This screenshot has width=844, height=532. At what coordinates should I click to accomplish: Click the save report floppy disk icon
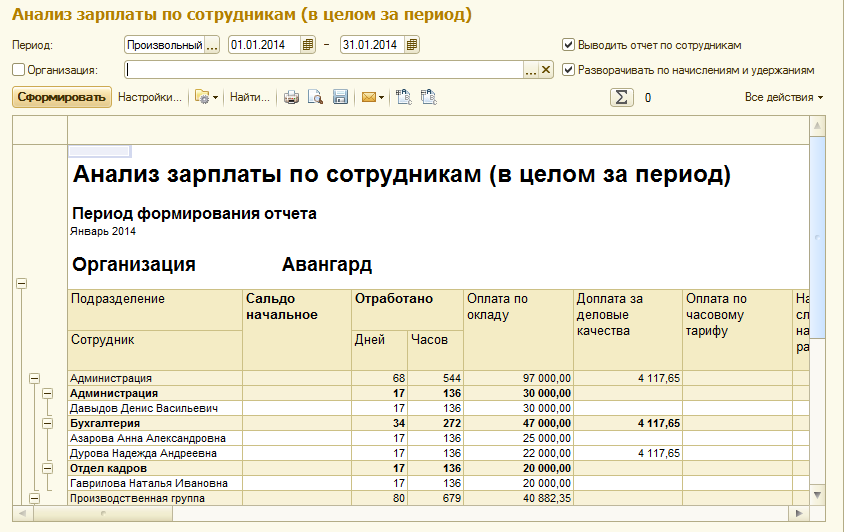point(340,98)
